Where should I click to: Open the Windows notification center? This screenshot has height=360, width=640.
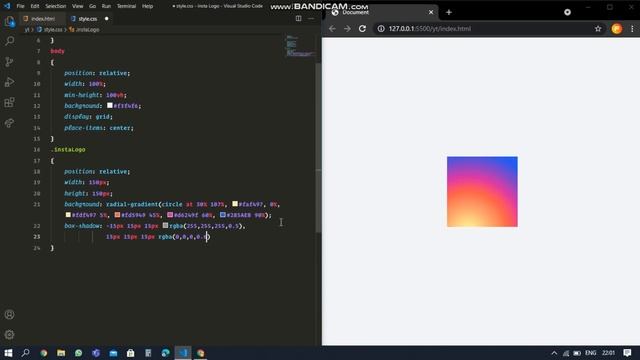coord(627,353)
